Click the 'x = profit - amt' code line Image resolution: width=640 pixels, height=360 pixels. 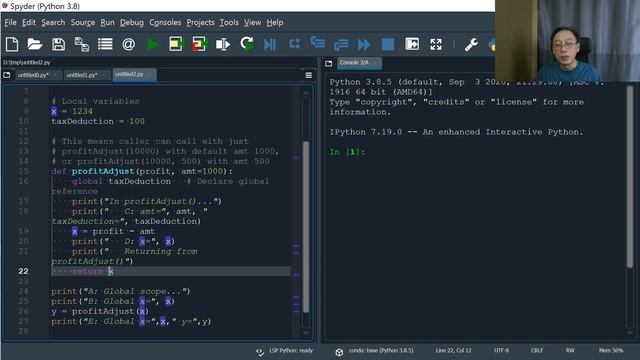113,231
